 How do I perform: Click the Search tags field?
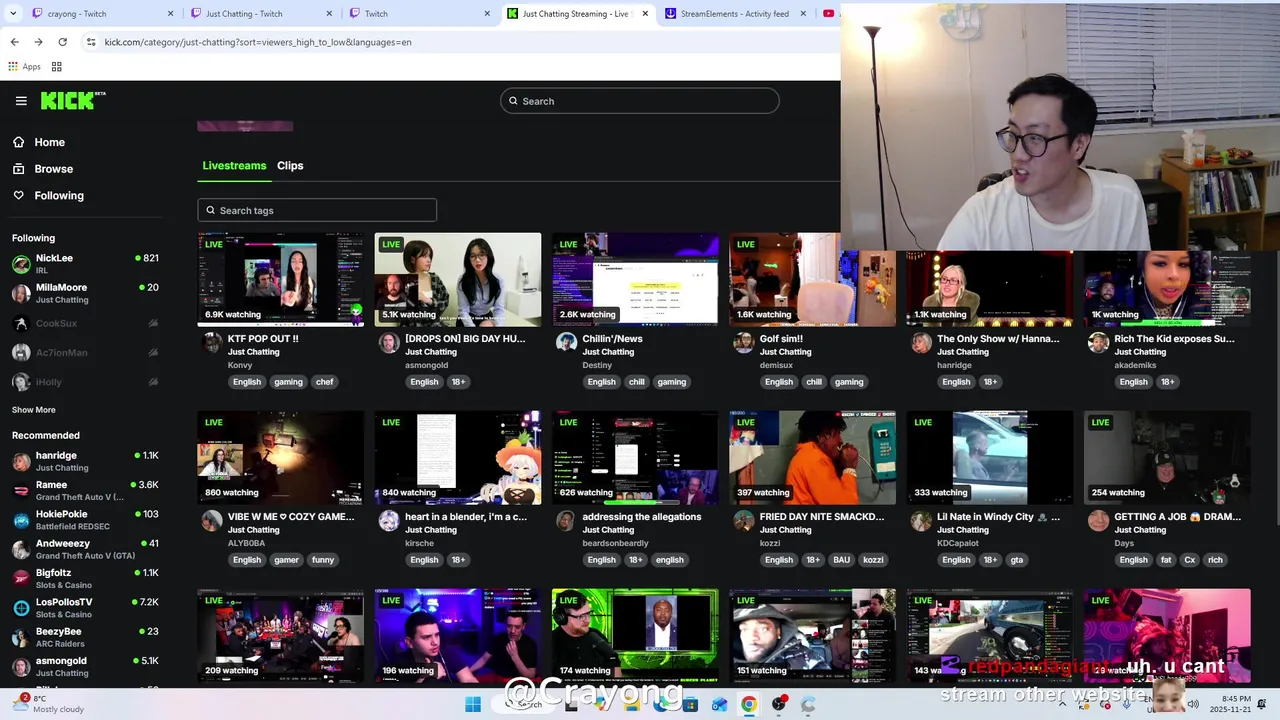point(317,210)
